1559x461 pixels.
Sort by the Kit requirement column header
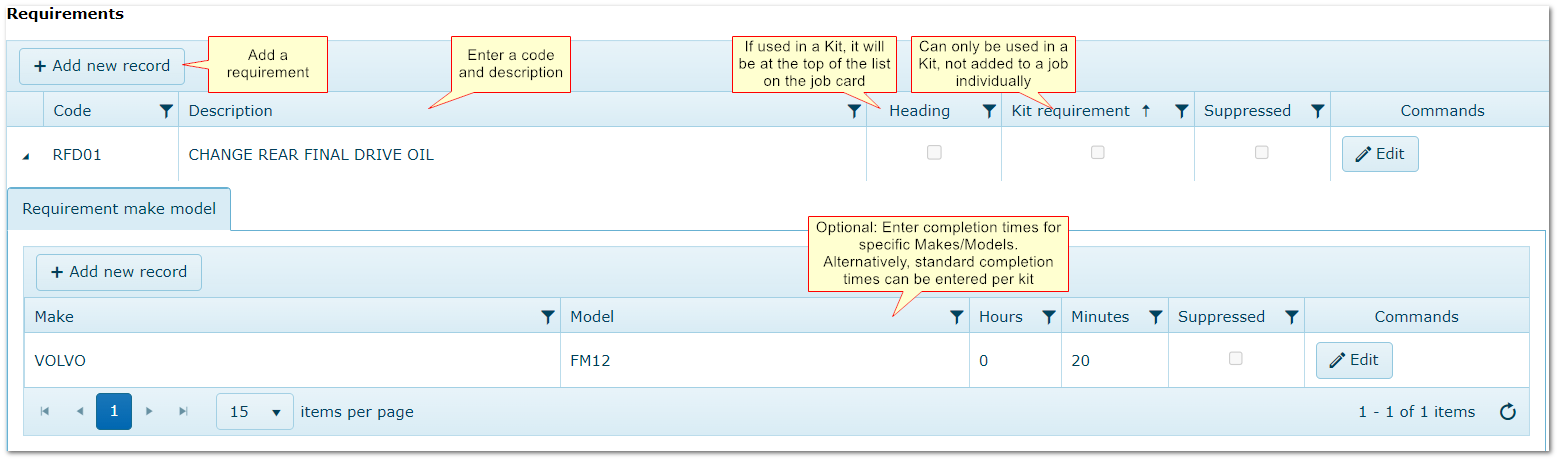click(x=1070, y=111)
